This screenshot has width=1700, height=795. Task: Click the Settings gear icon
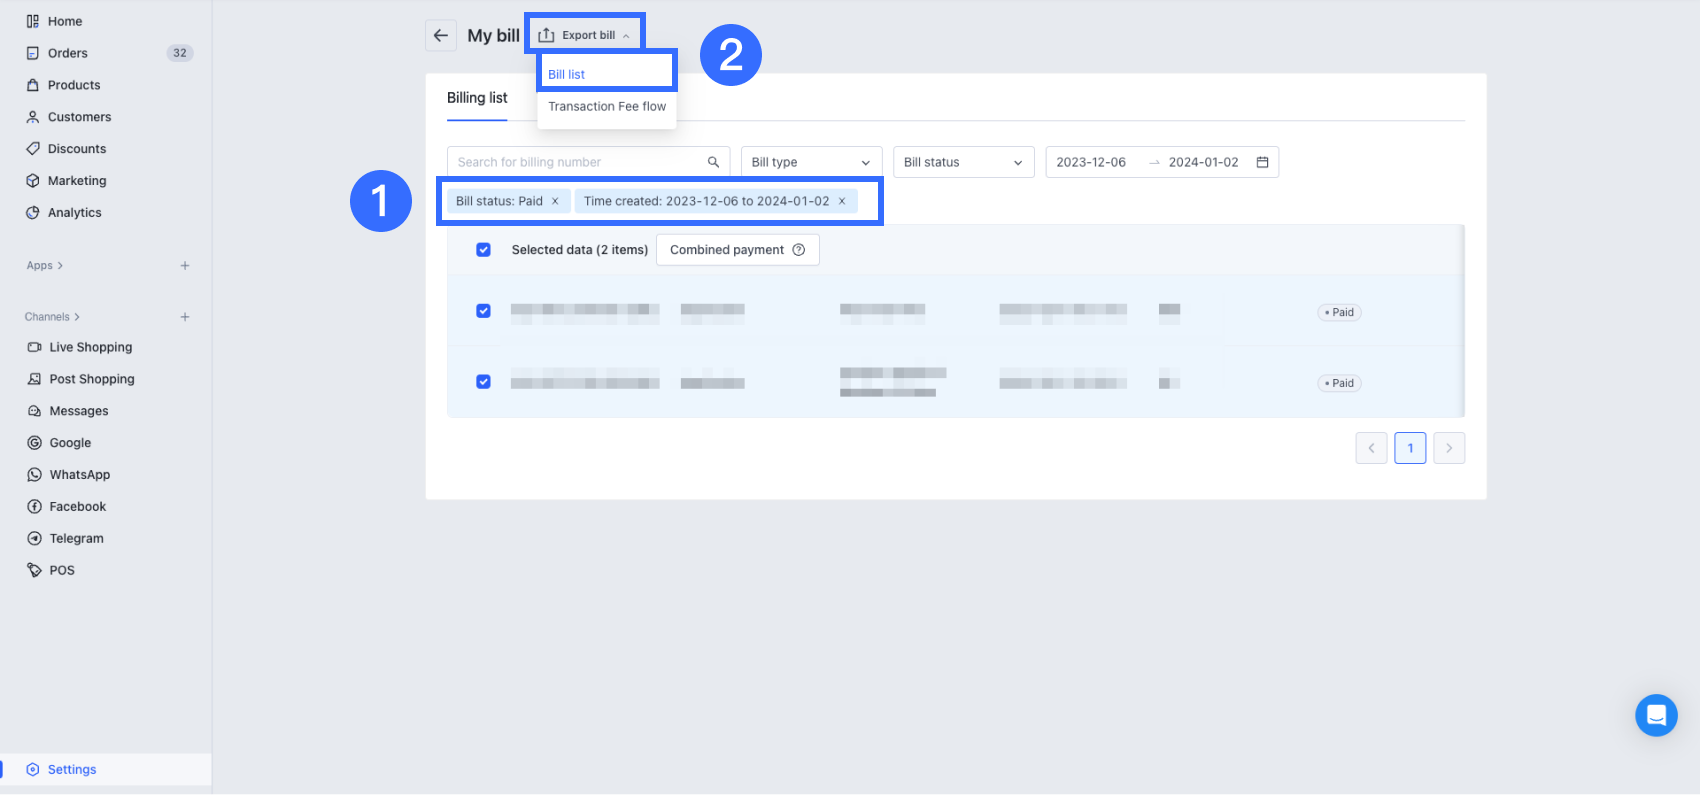click(33, 770)
